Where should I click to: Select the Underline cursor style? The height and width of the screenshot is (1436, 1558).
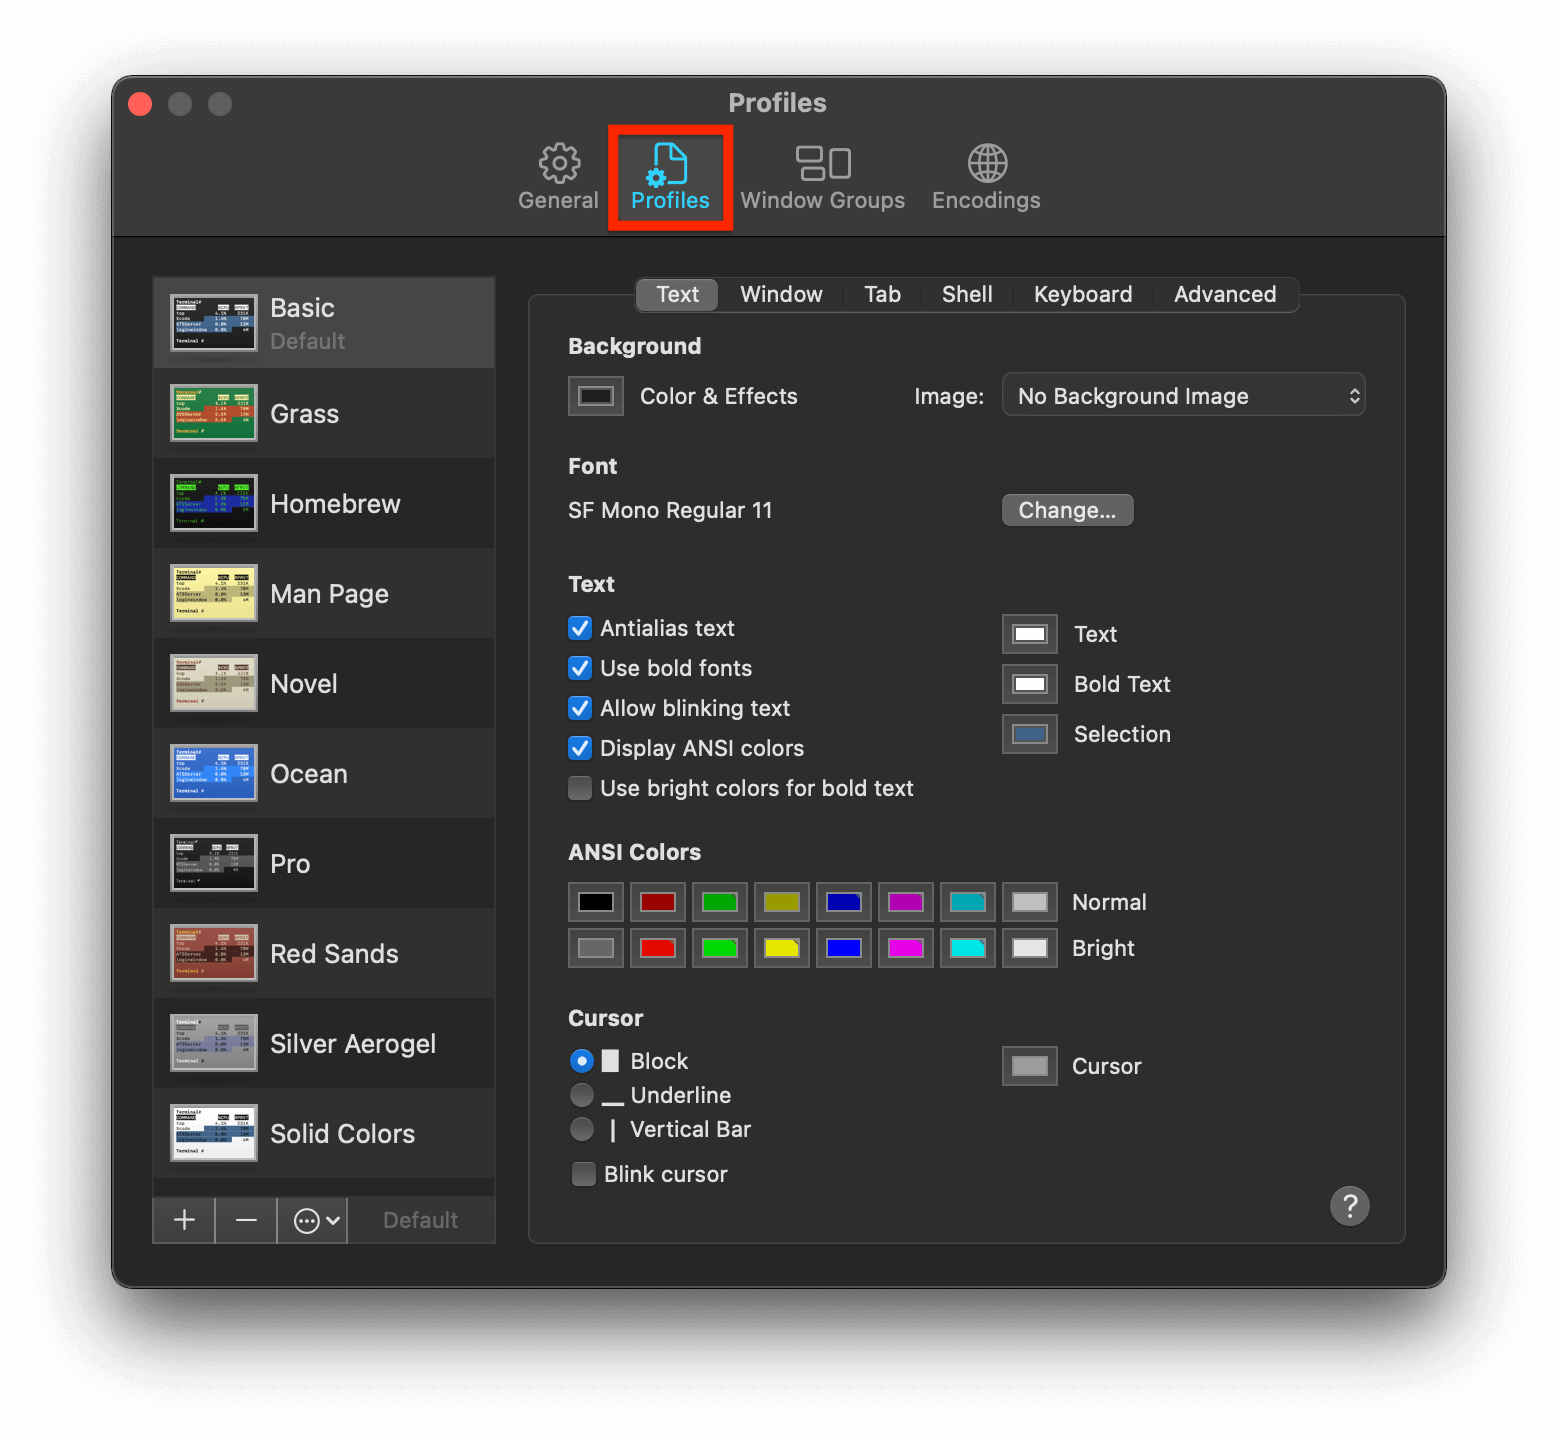[x=581, y=1095]
